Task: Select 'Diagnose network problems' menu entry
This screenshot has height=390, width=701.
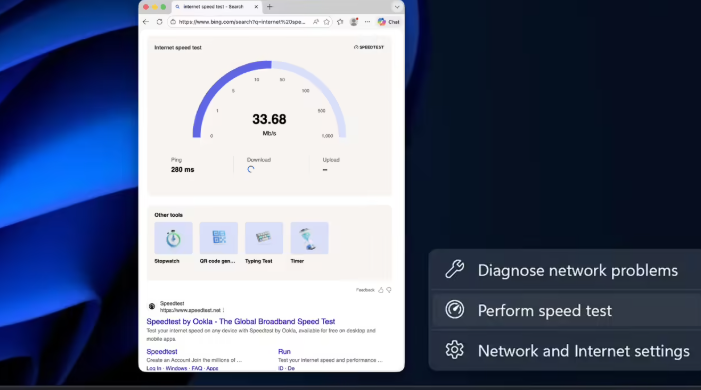Action: pyautogui.click(x=565, y=270)
